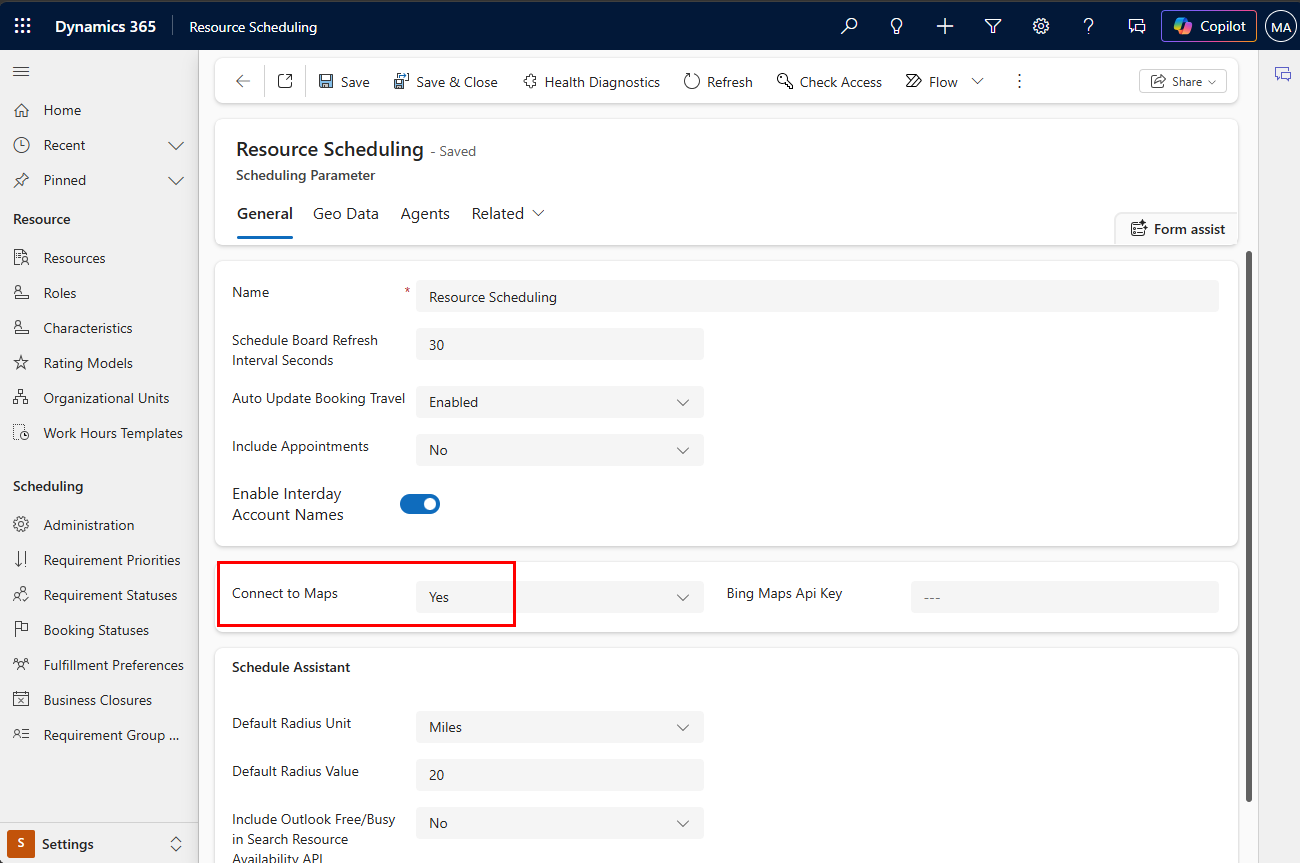Open the Share dropdown button
The height and width of the screenshot is (863, 1300).
click(1183, 82)
